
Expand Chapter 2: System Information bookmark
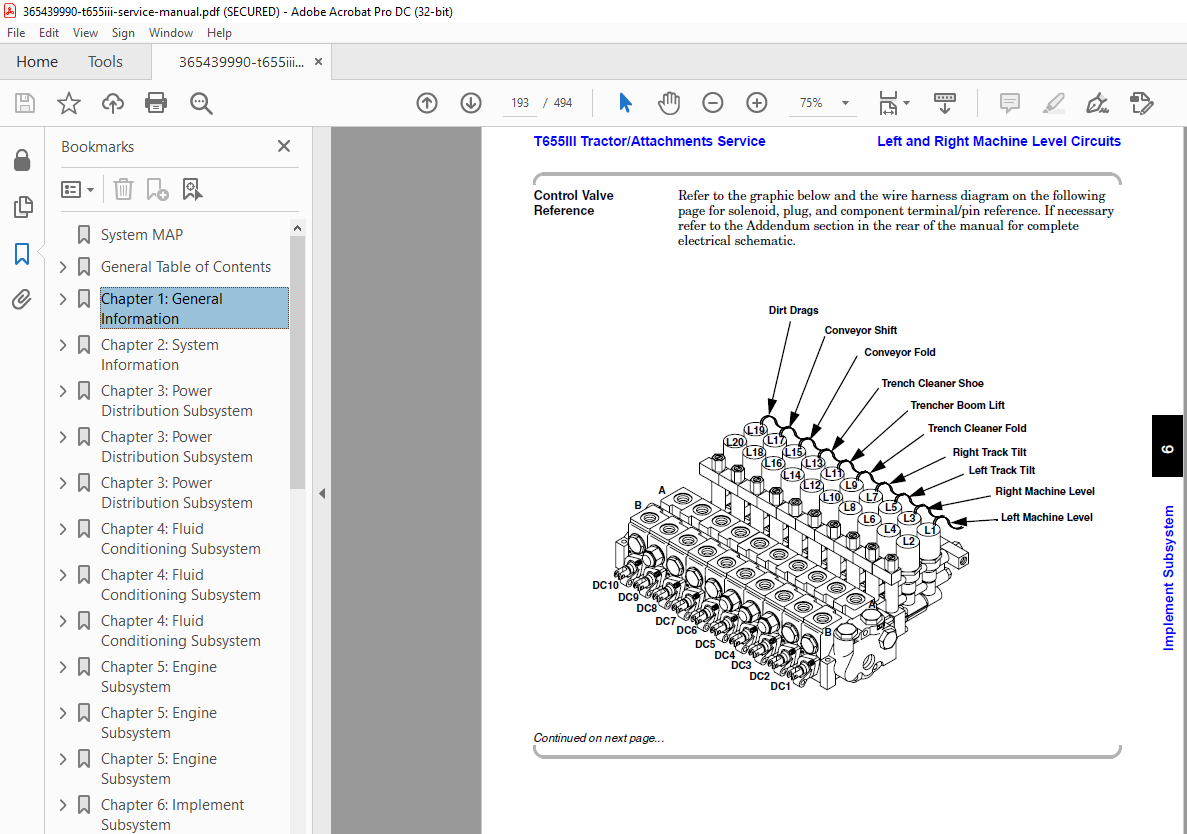tap(63, 345)
